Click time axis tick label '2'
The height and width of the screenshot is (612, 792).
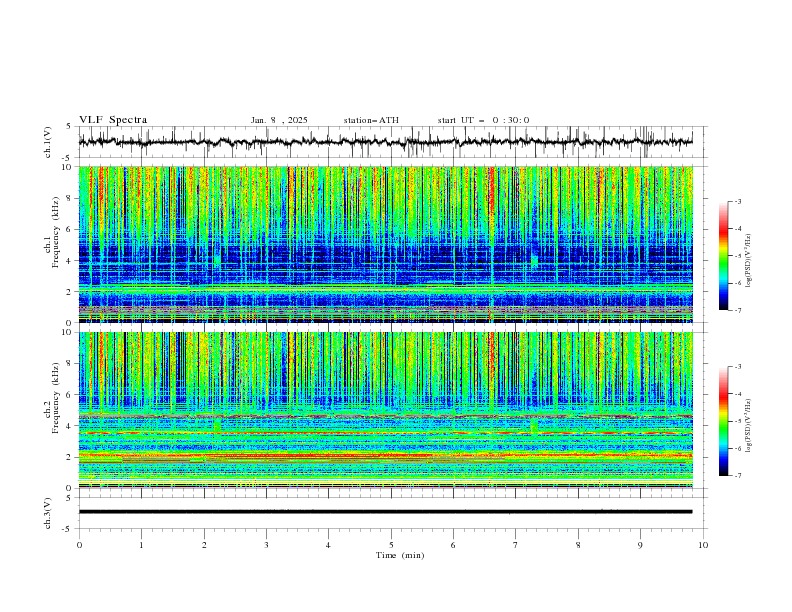tap(204, 545)
